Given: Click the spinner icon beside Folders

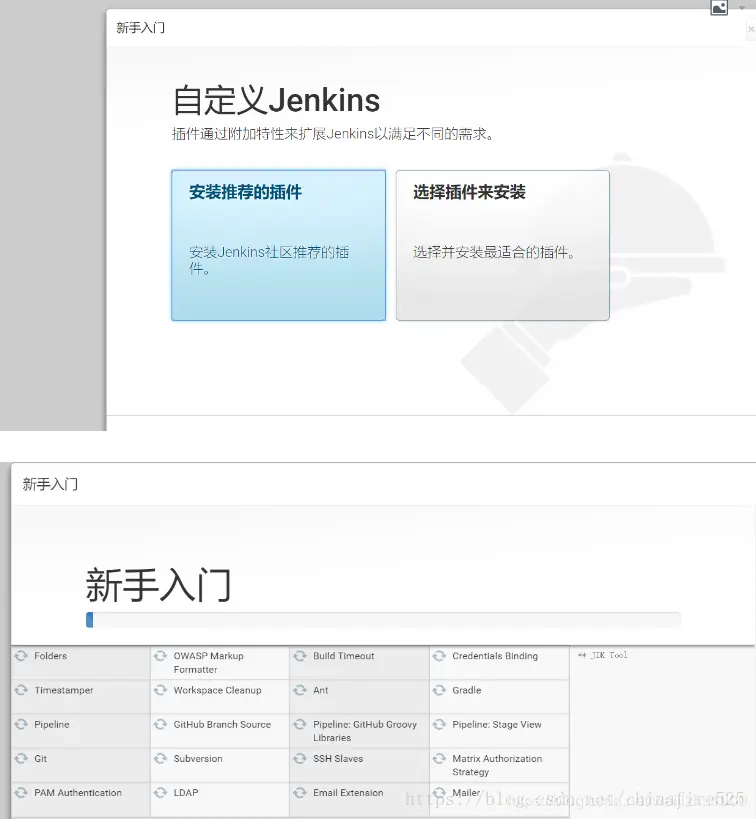Looking at the screenshot, I should [21, 656].
